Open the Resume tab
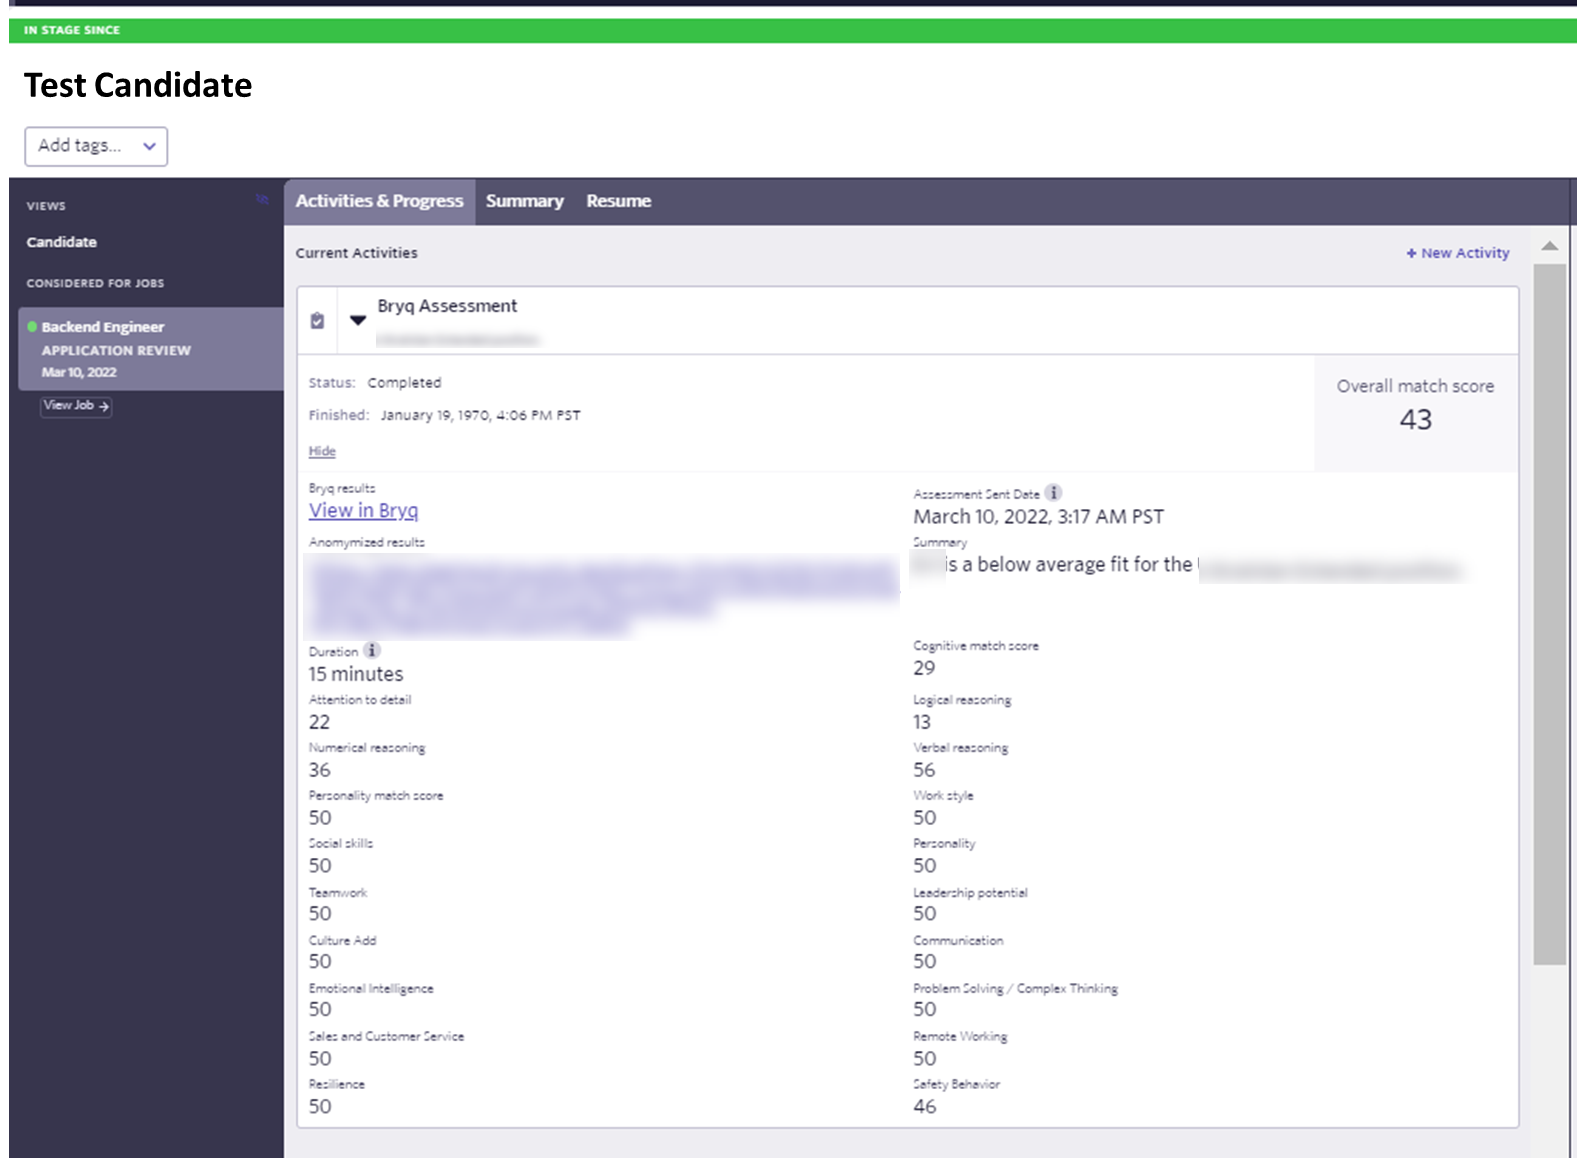The image size is (1577, 1158). click(x=618, y=201)
